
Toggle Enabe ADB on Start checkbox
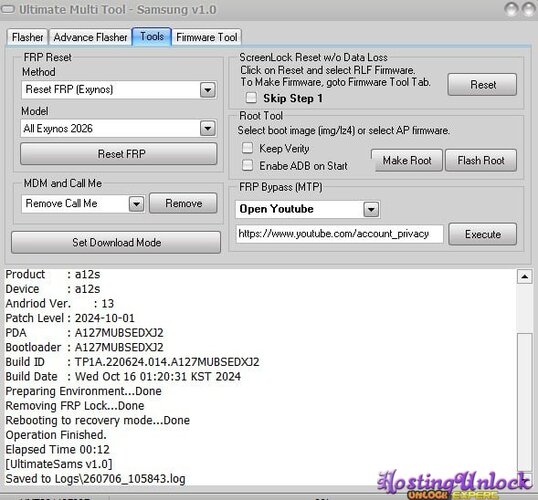(x=247, y=165)
